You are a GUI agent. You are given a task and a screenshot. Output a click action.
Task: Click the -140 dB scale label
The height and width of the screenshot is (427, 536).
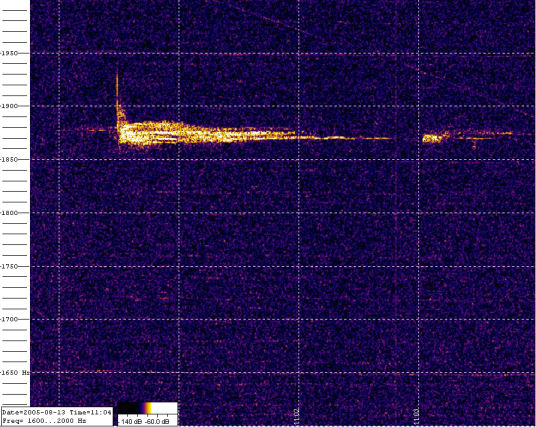130,422
